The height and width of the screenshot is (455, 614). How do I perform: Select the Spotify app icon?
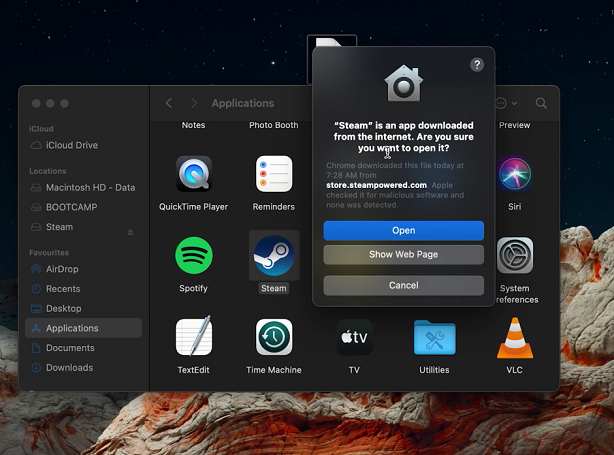[194, 256]
